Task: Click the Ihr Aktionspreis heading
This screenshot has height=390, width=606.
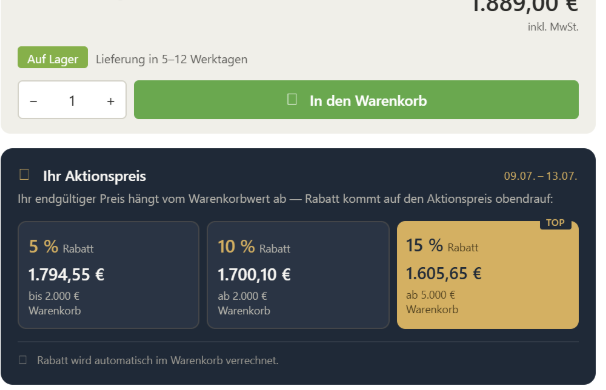Action: click(x=95, y=176)
